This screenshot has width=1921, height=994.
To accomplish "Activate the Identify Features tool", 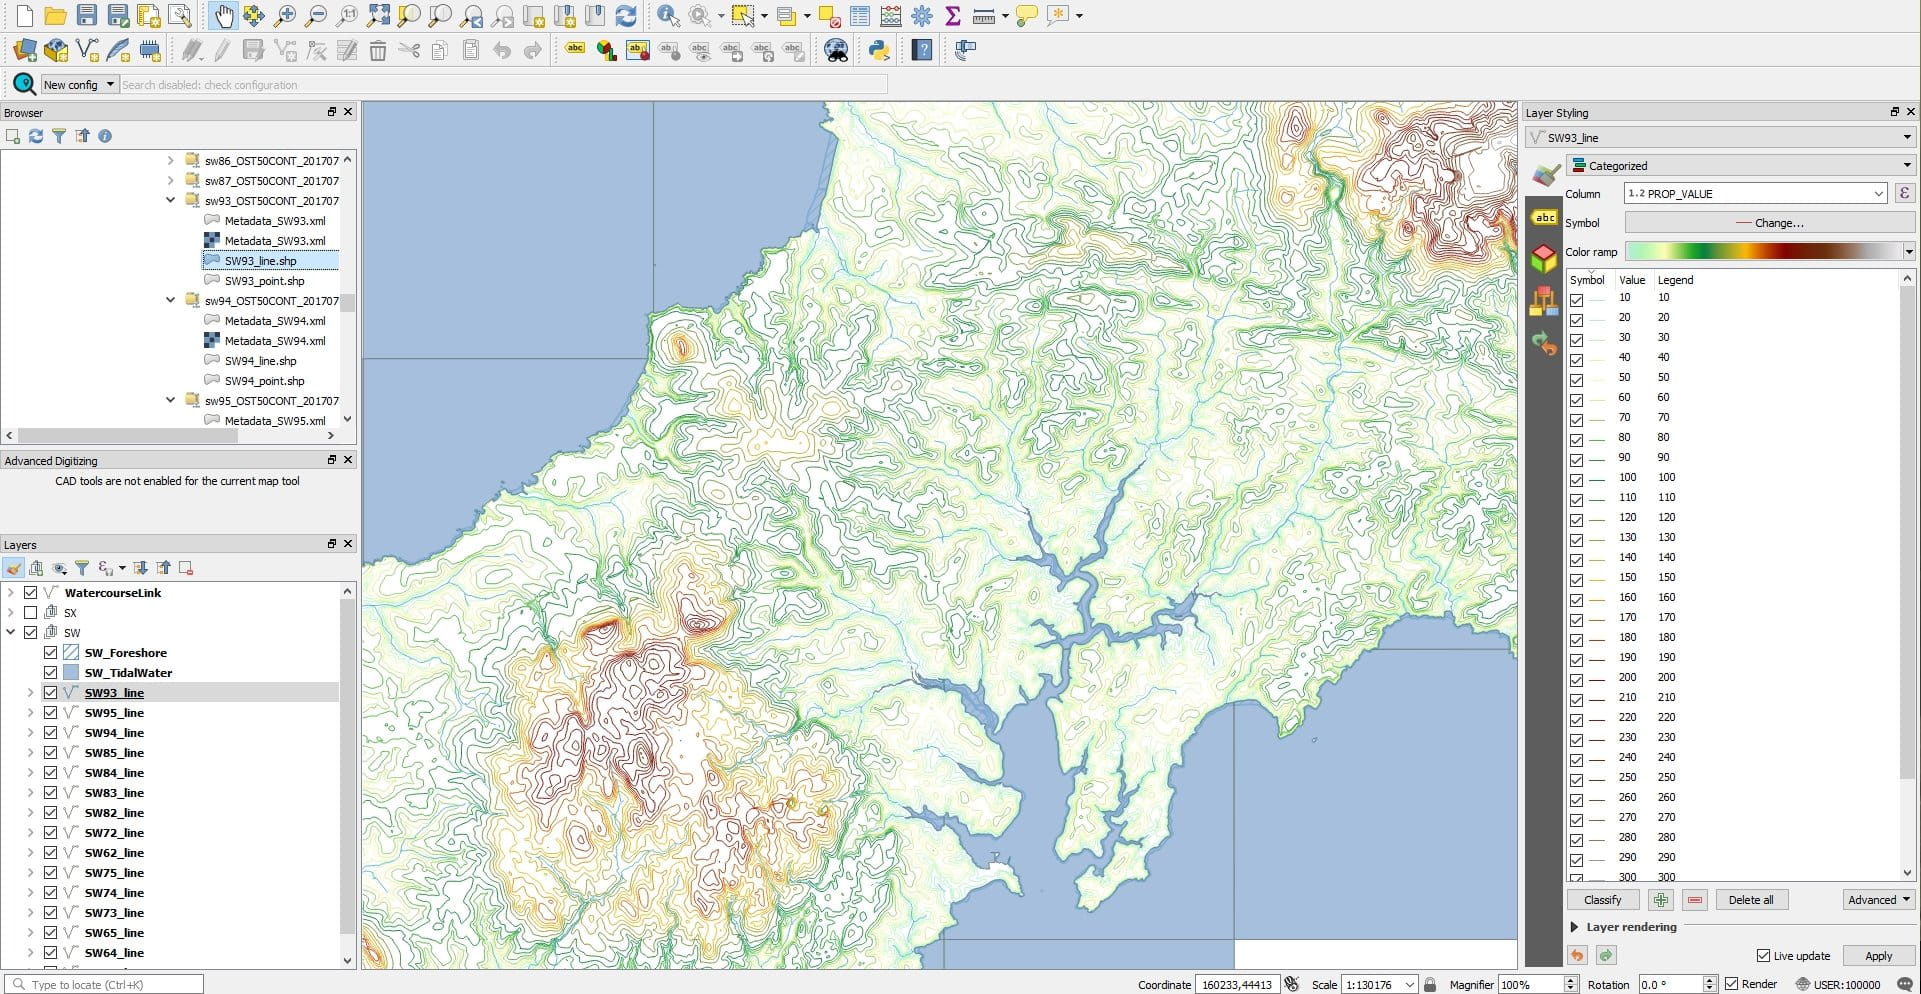I will point(668,16).
